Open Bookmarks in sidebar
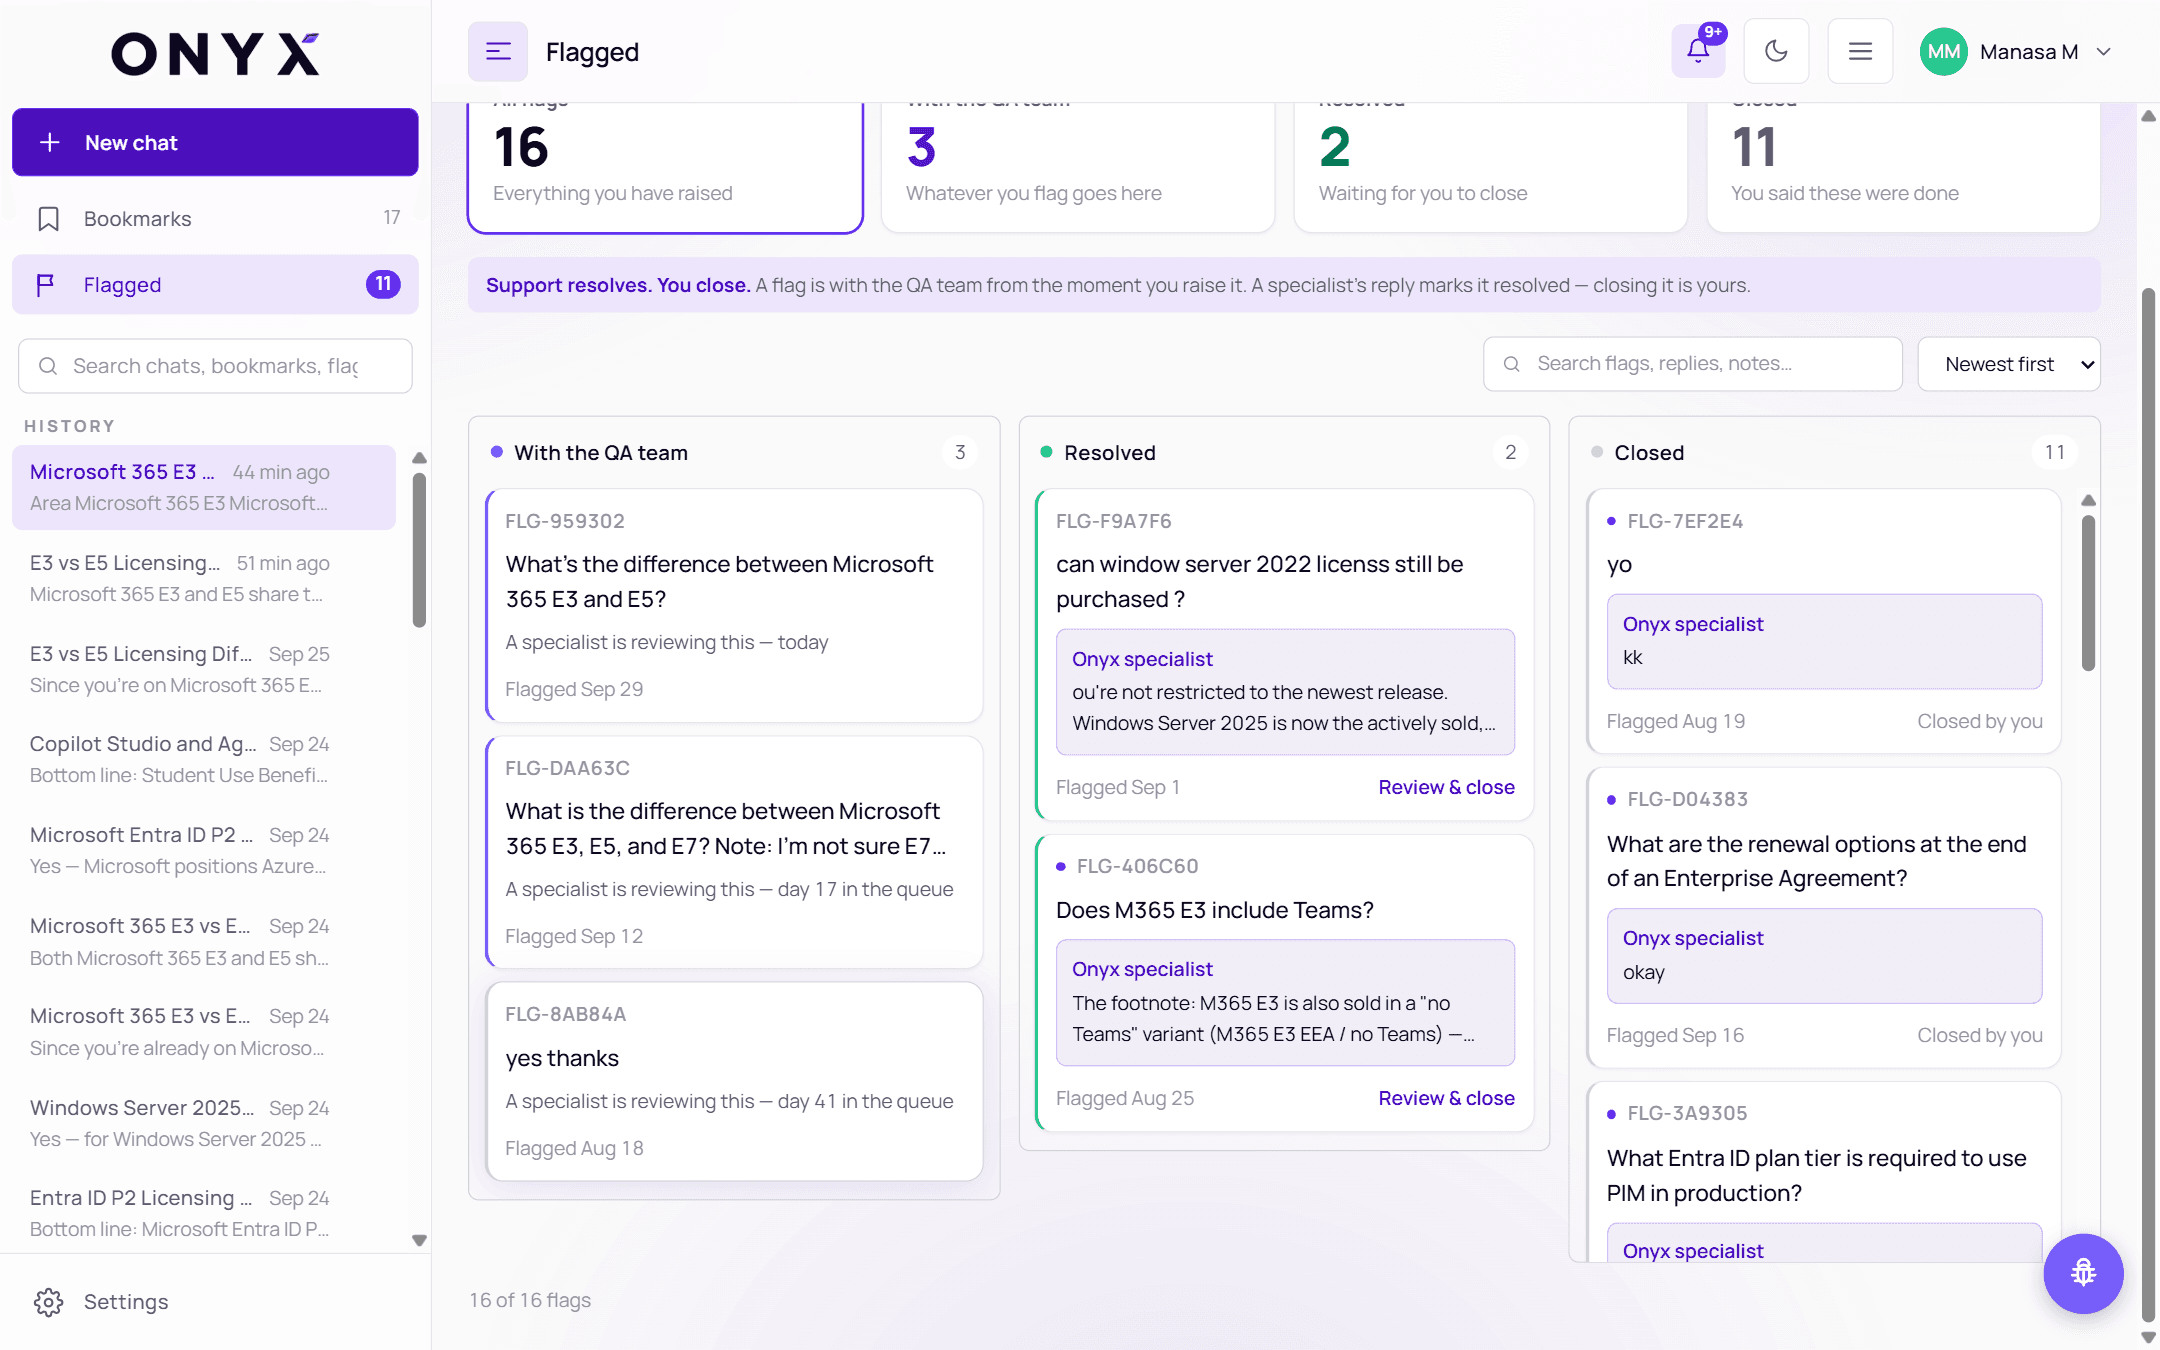This screenshot has height=1350, width=2160. coord(215,218)
